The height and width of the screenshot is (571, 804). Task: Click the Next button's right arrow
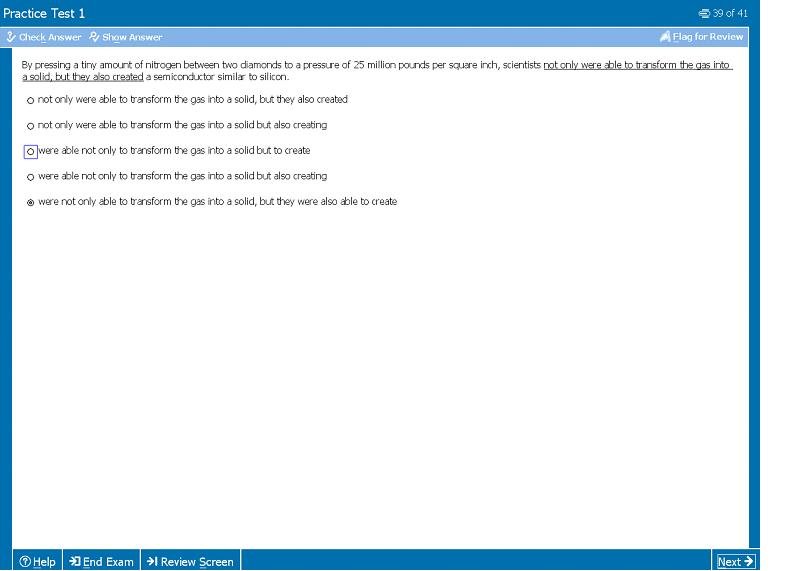pos(748,562)
